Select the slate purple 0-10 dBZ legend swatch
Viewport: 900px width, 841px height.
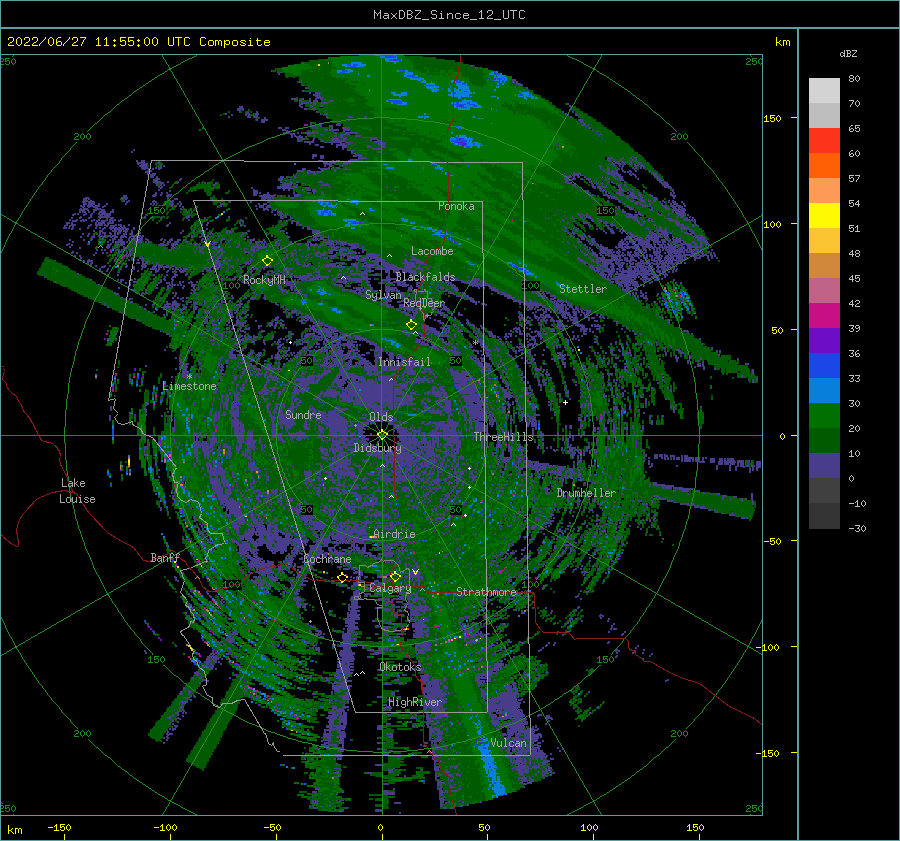pos(824,465)
